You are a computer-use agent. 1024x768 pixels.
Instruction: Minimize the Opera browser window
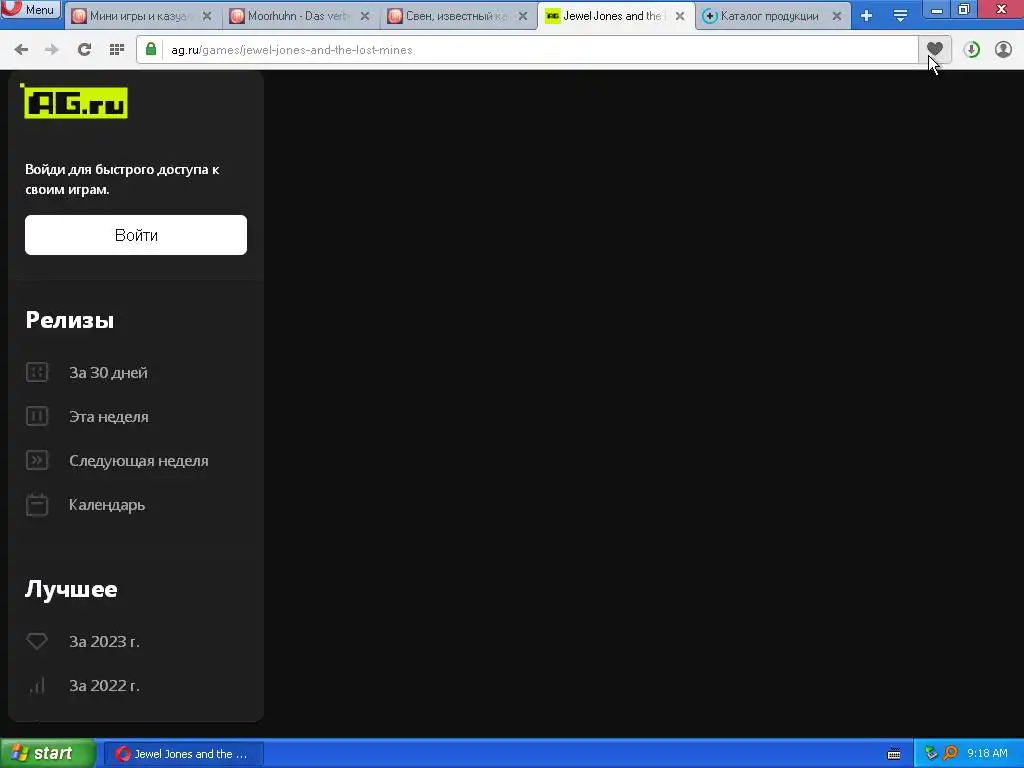tap(936, 9)
